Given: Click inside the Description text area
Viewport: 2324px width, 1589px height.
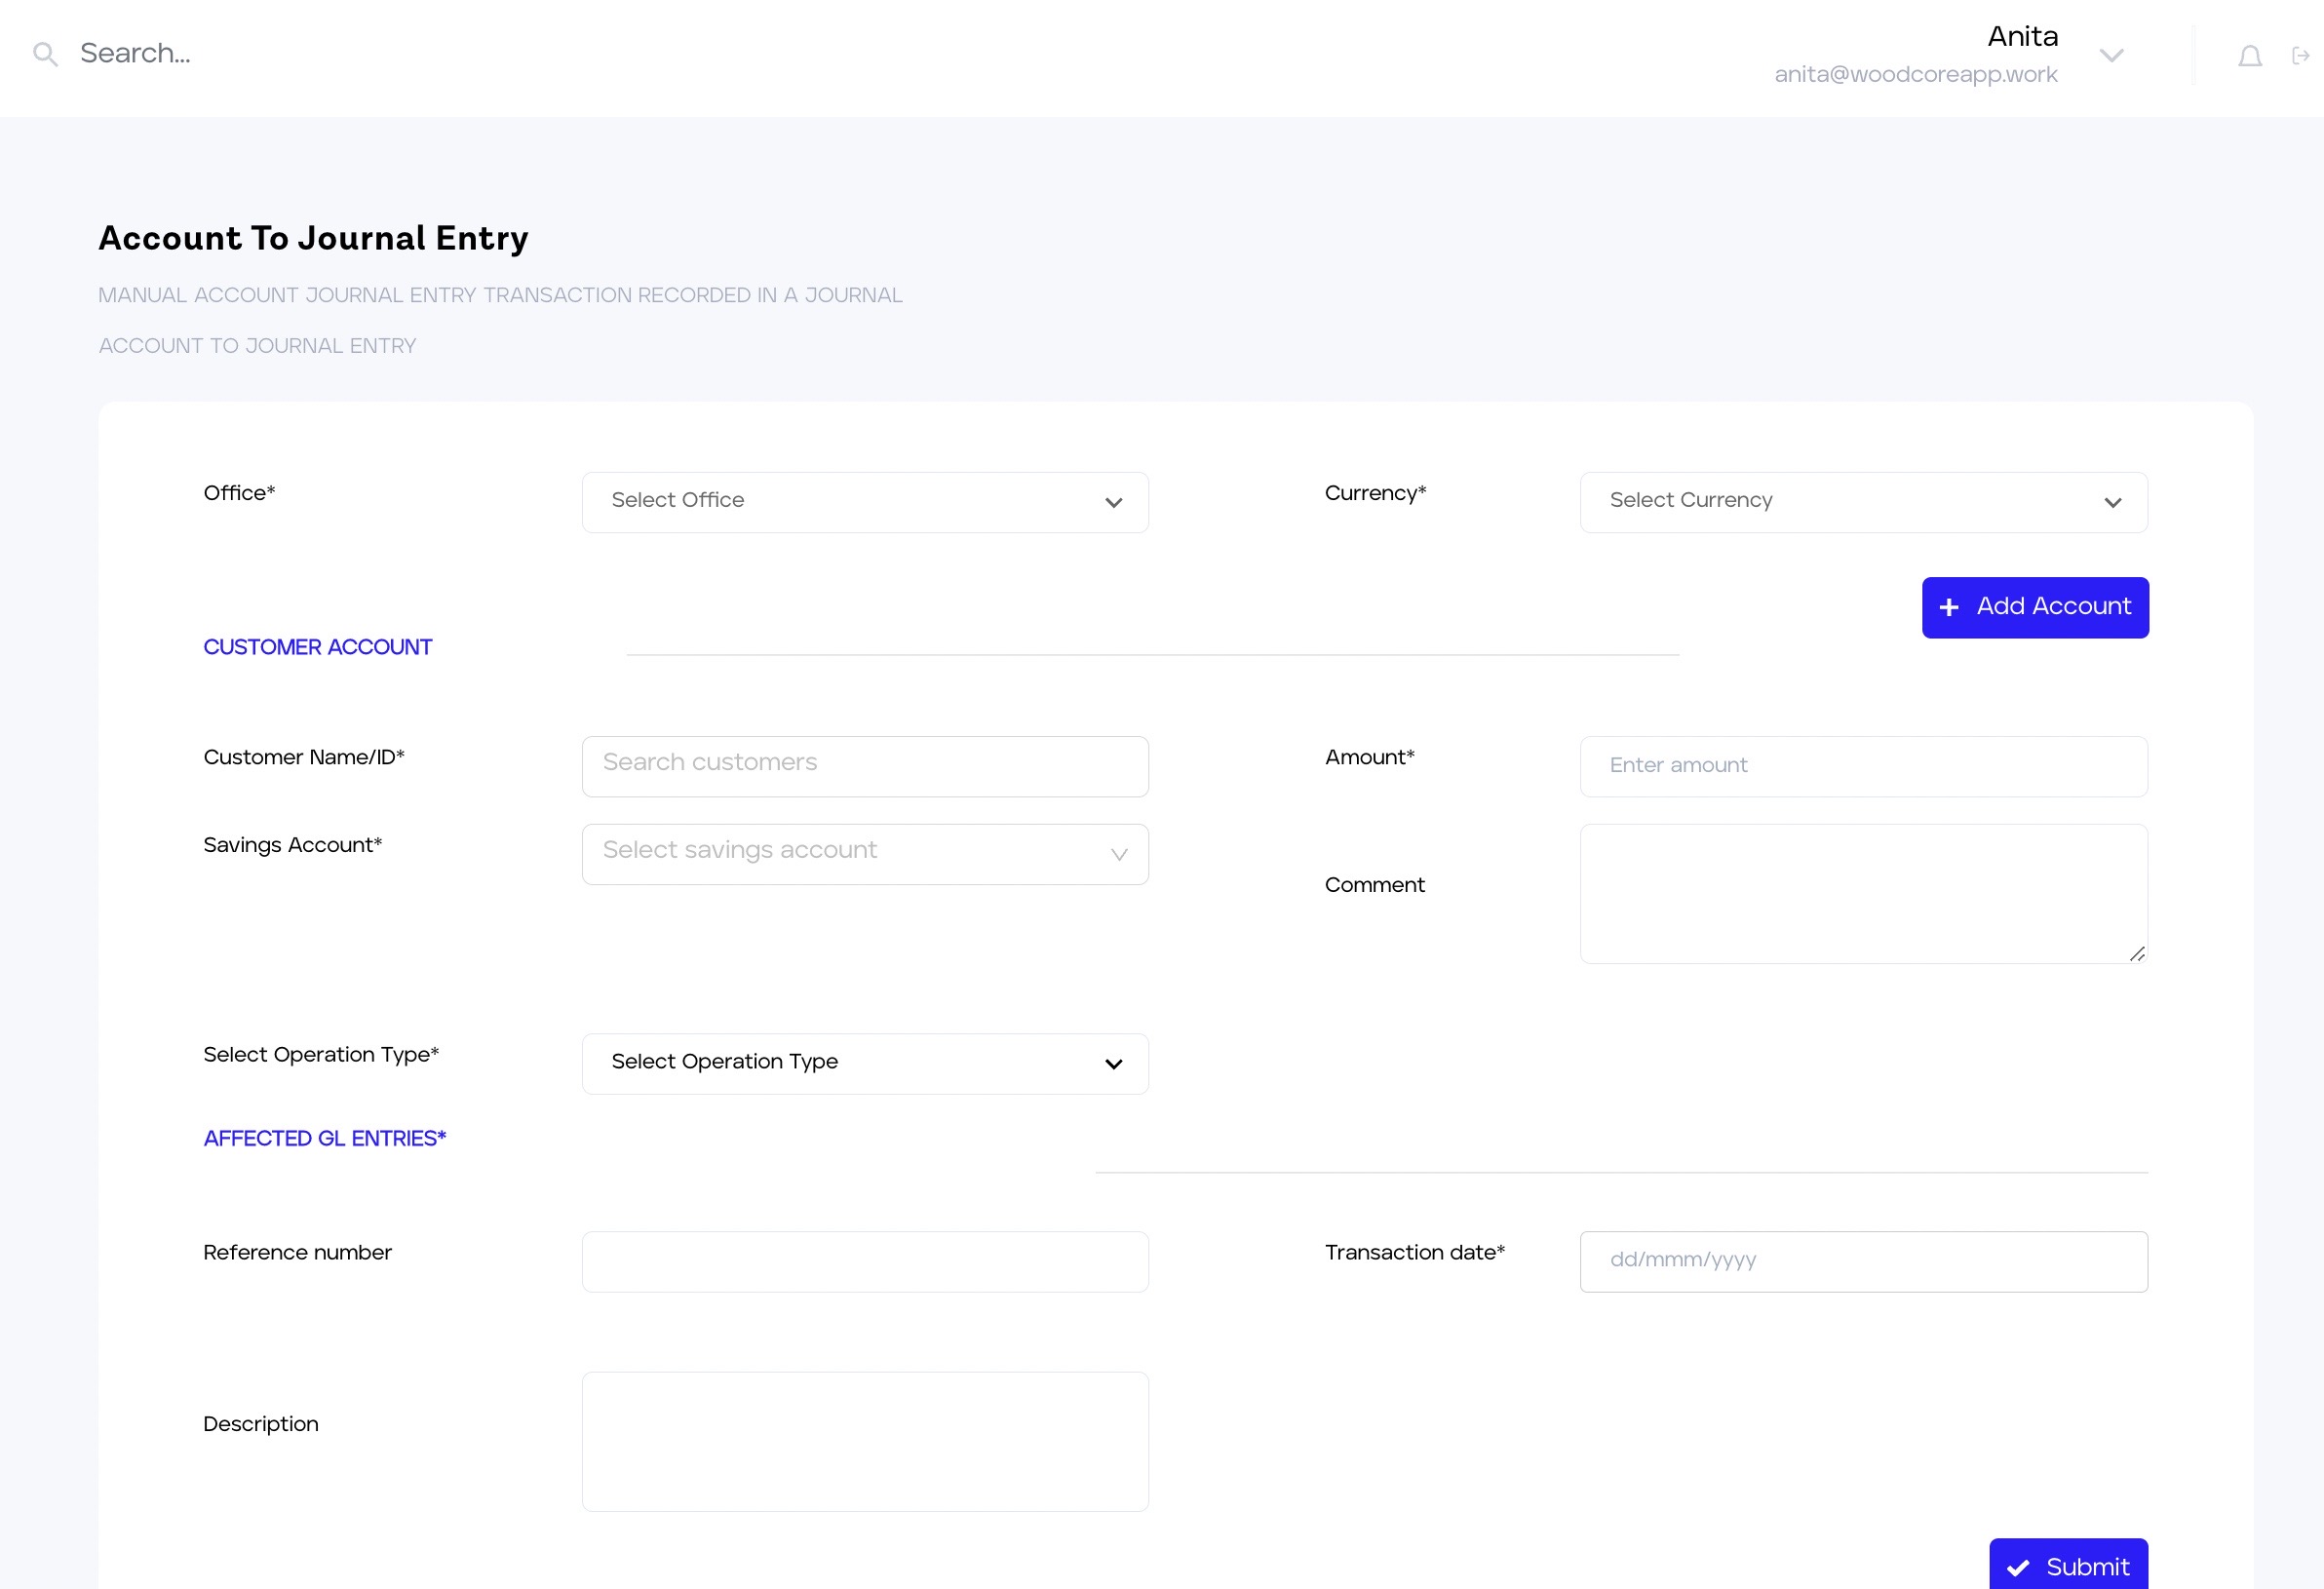Looking at the screenshot, I should 864,1440.
